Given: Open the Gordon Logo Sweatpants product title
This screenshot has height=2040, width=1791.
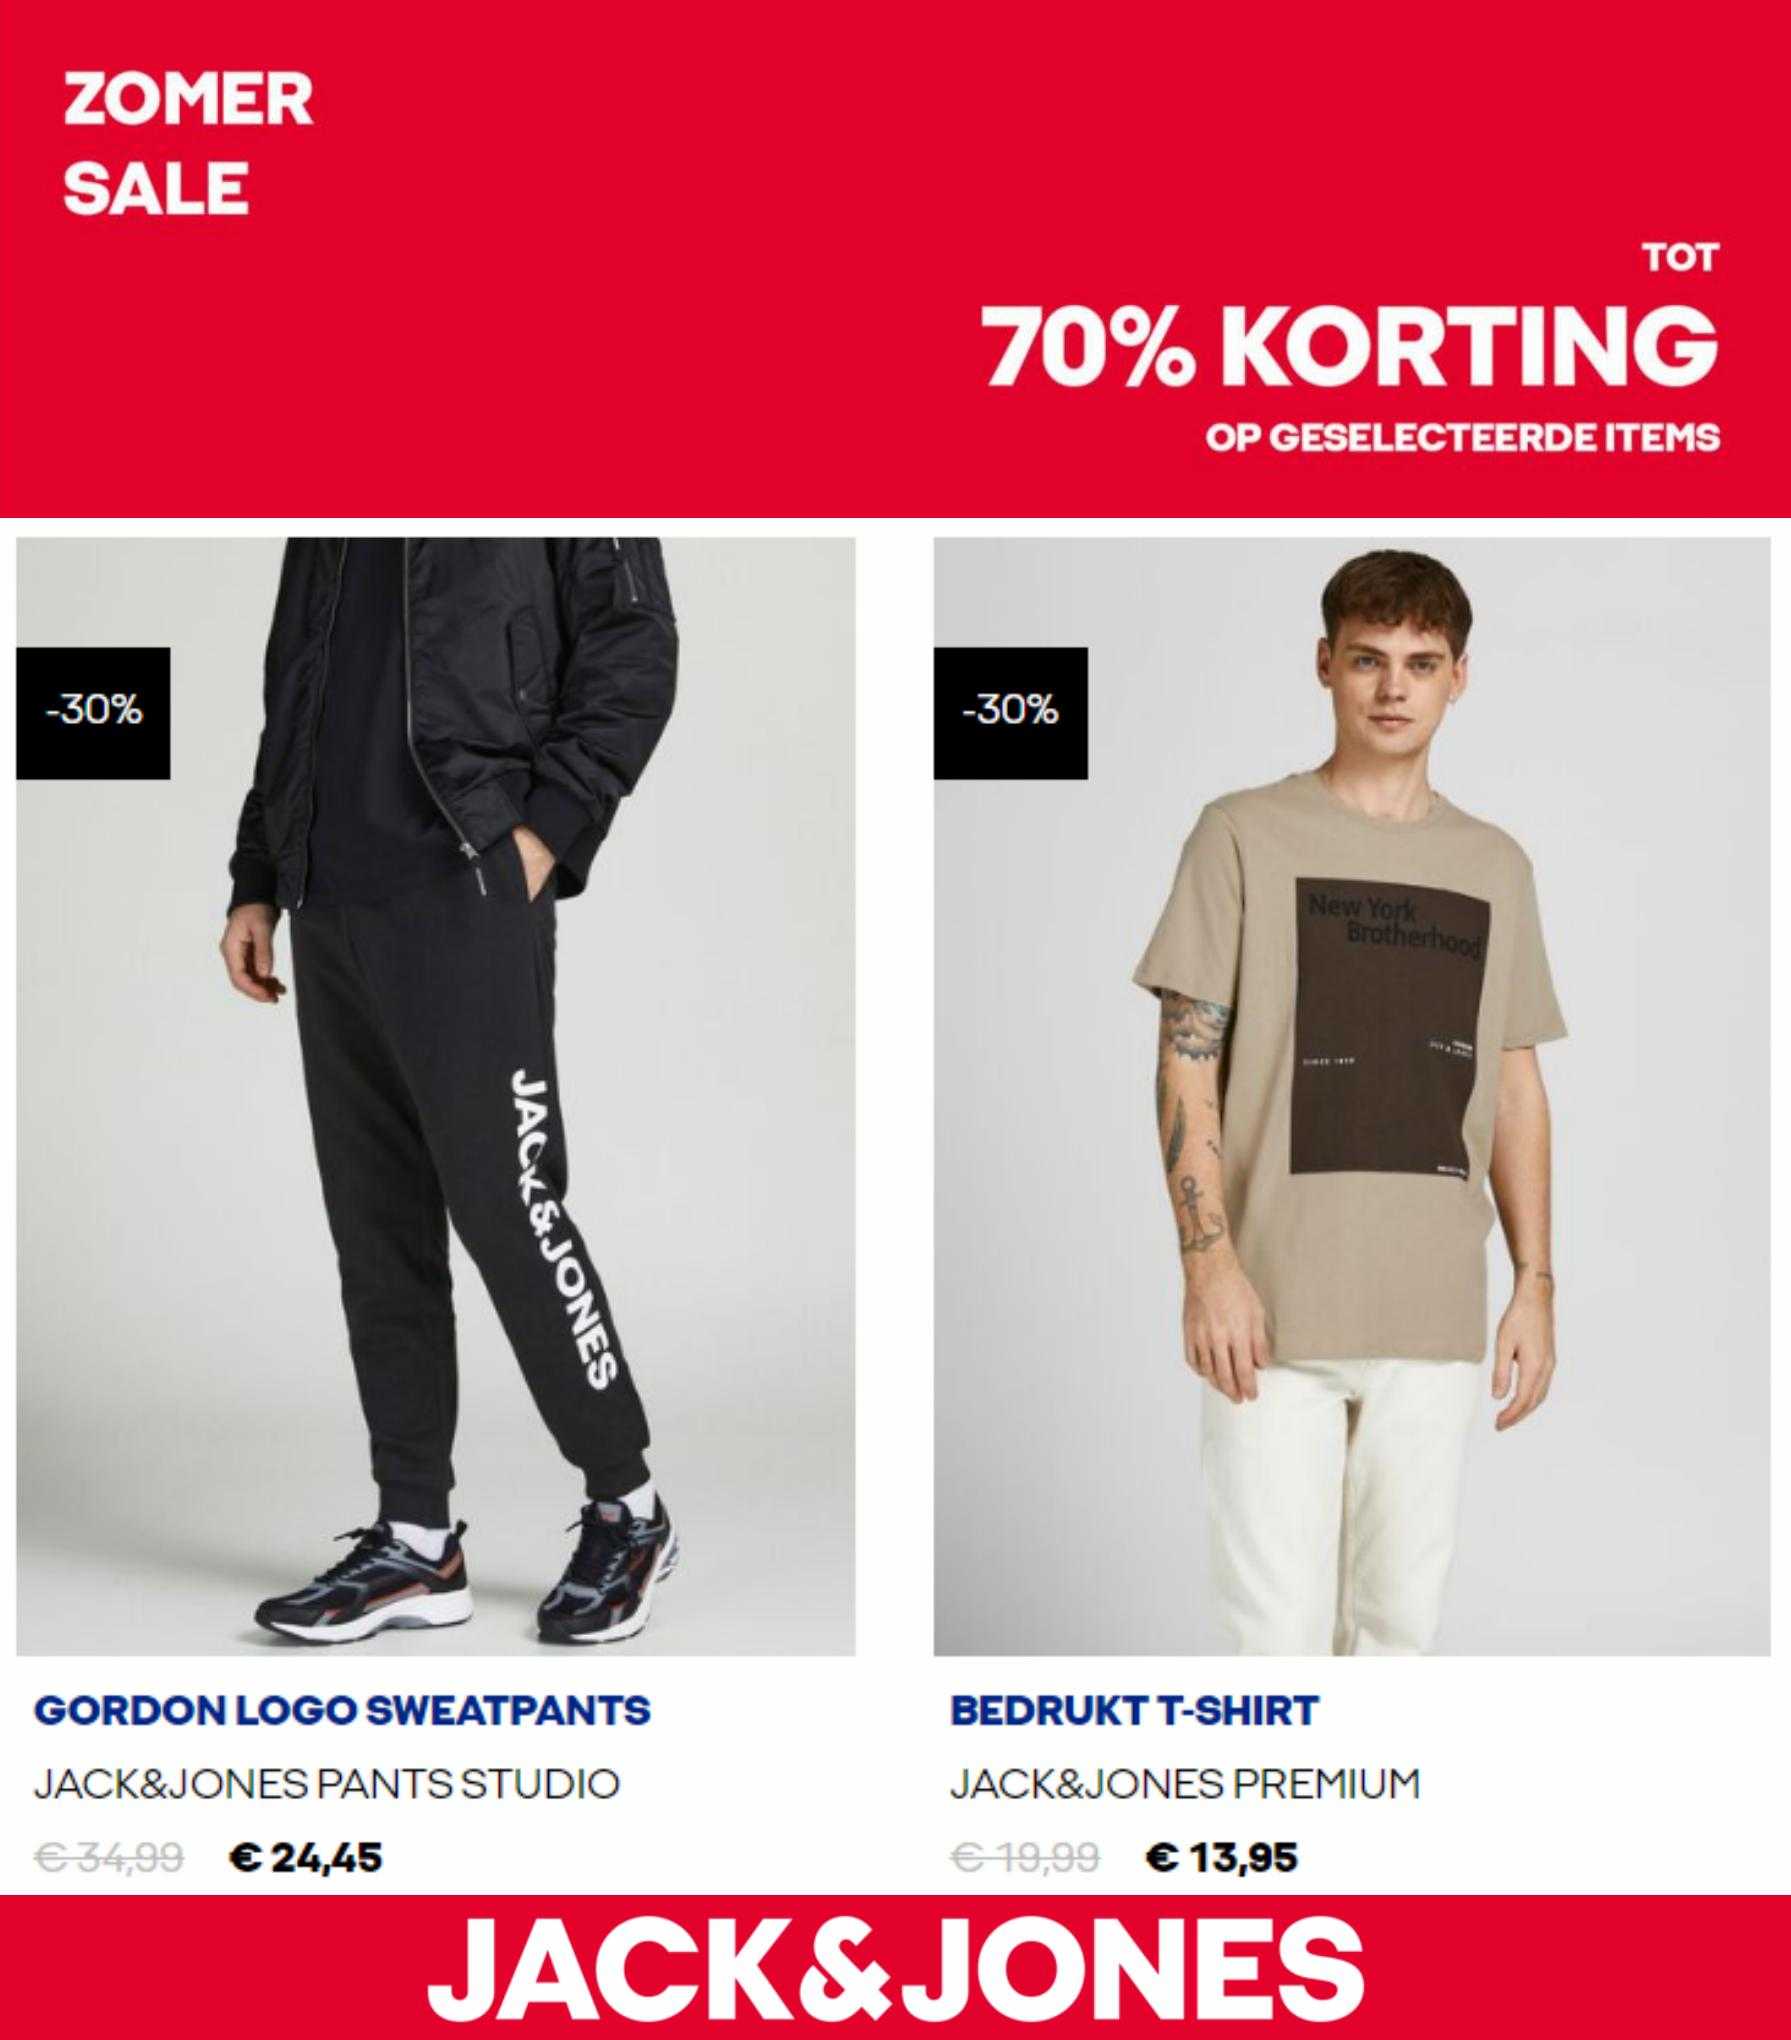Looking at the screenshot, I should point(342,1710).
